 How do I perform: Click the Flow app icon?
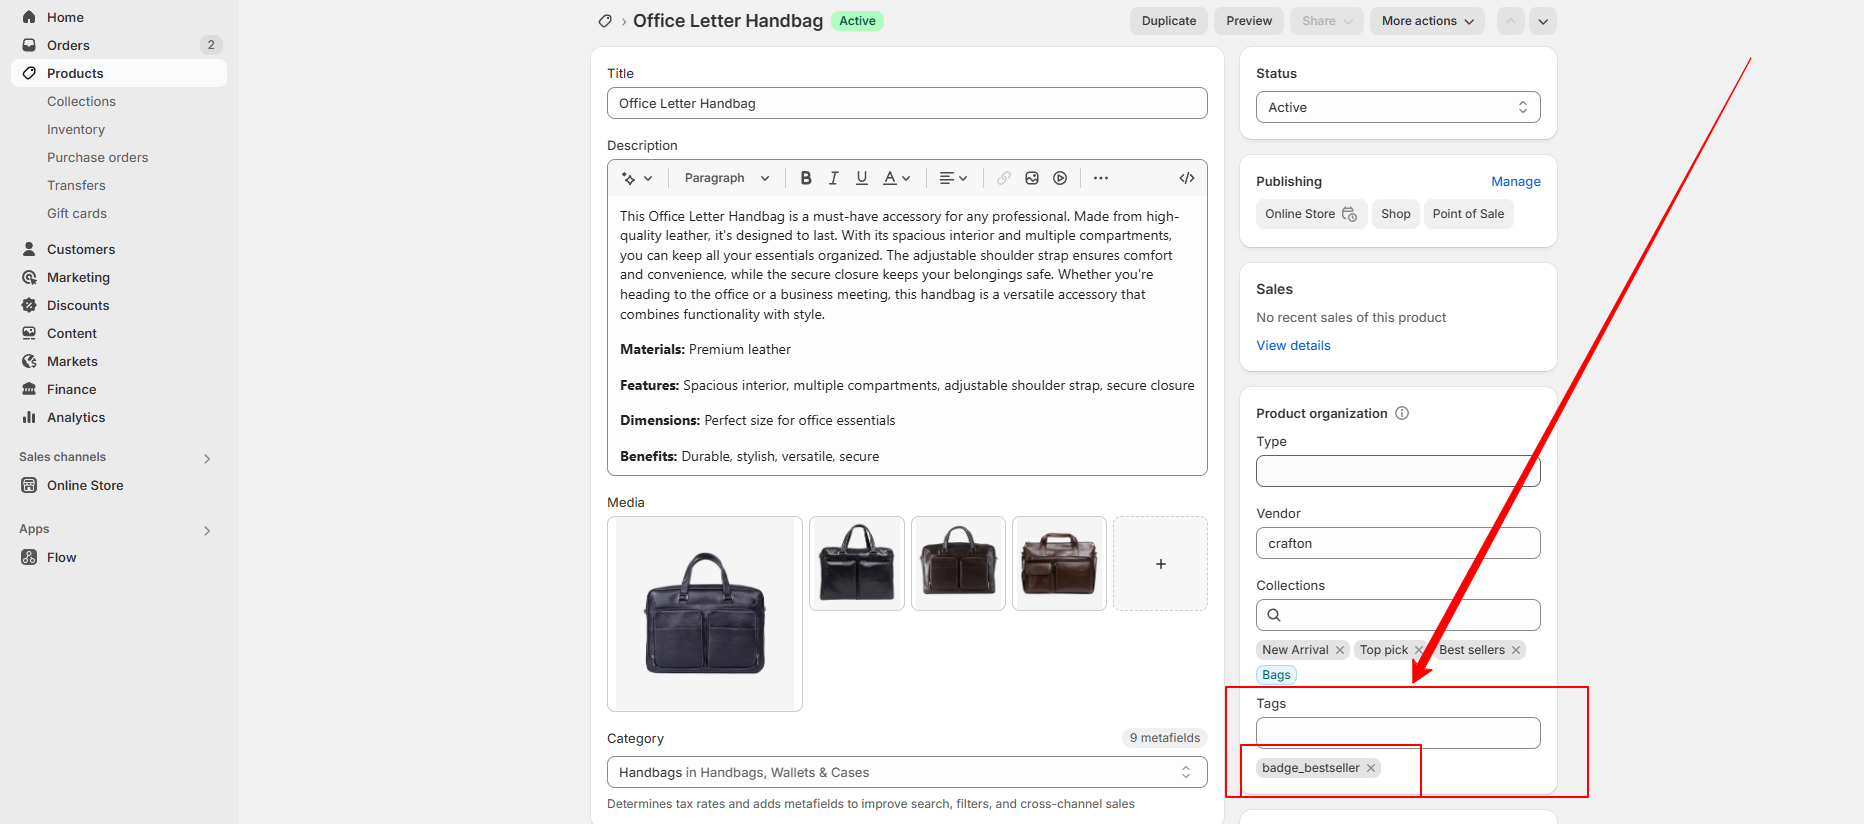(x=29, y=557)
